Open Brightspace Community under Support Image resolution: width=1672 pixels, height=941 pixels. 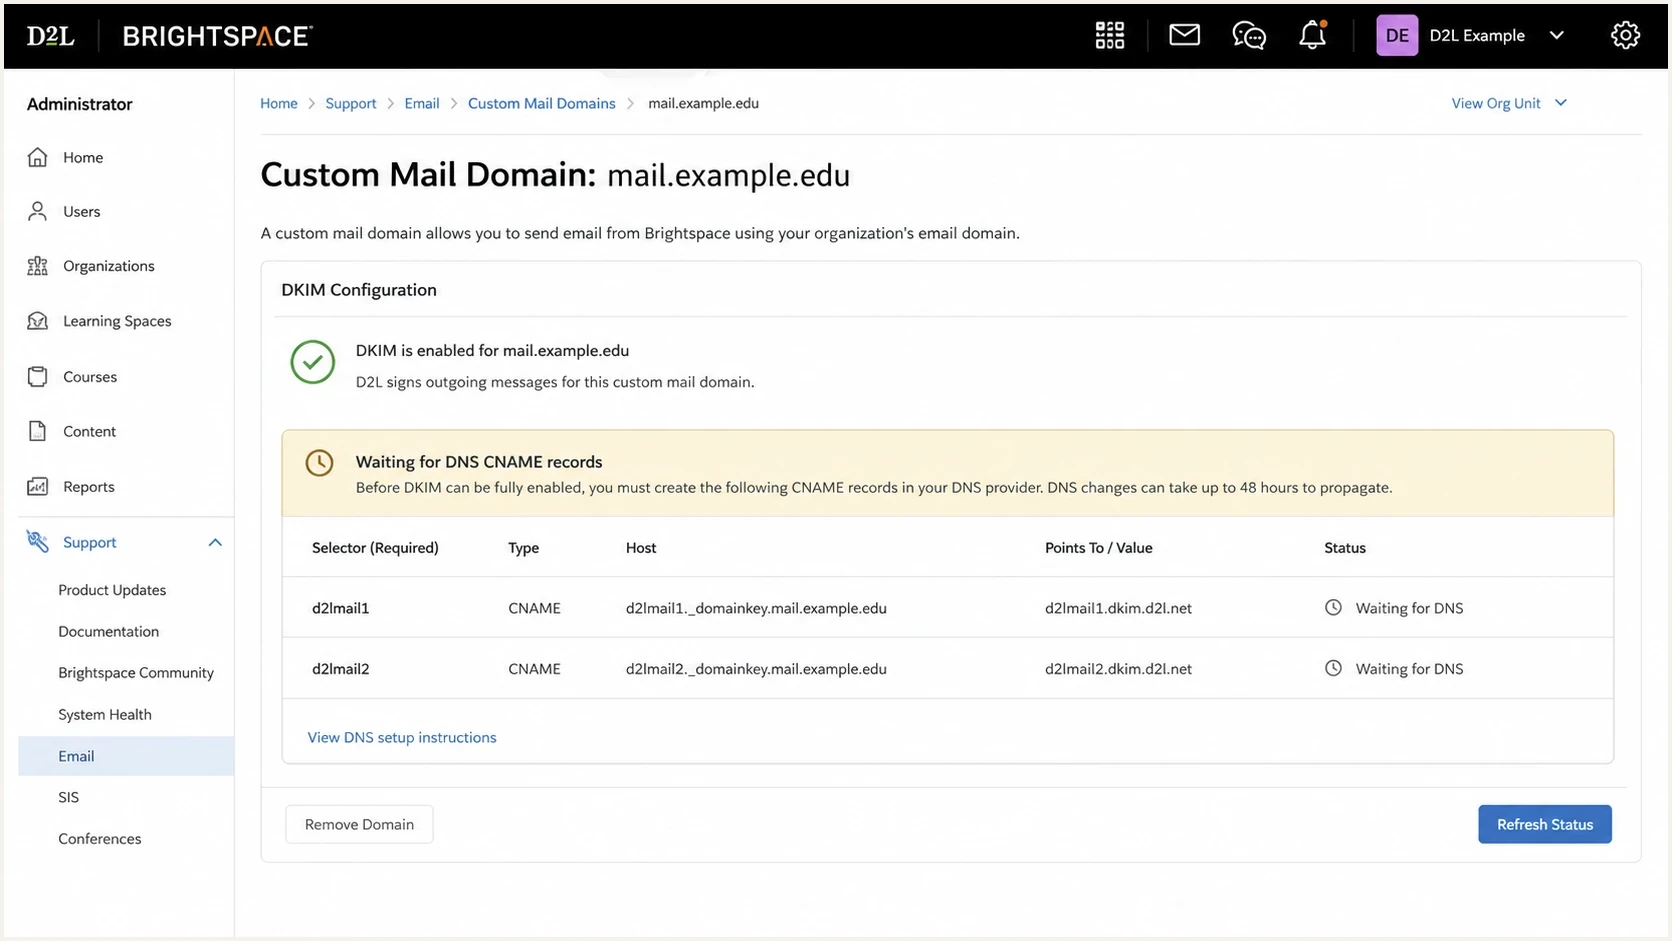pos(136,673)
